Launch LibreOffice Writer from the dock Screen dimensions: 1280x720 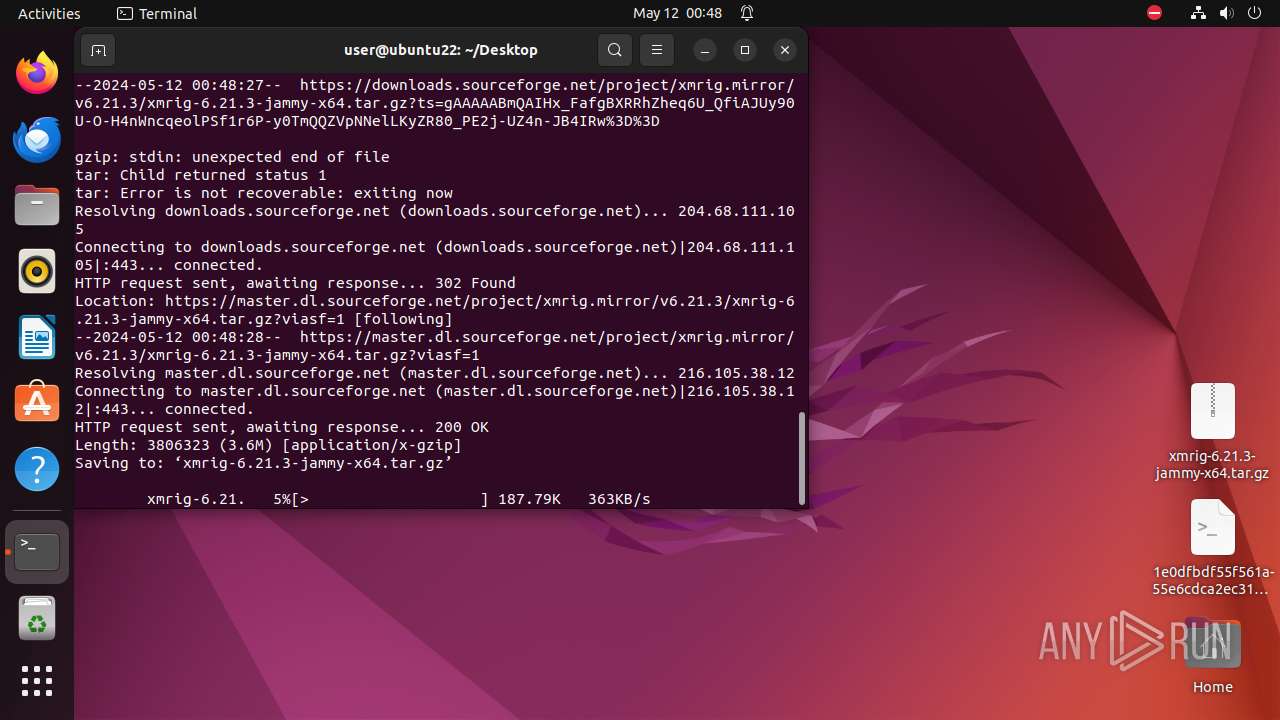(x=37, y=337)
